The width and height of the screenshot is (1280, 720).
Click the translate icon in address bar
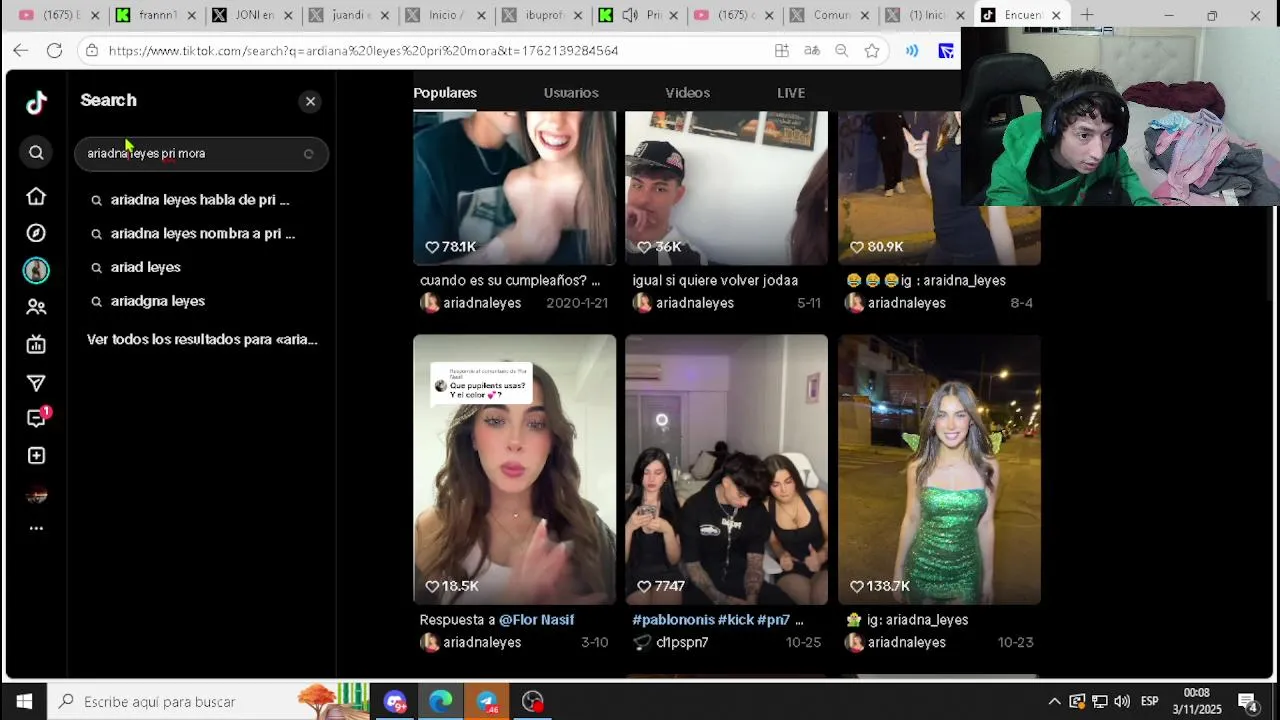(812, 51)
